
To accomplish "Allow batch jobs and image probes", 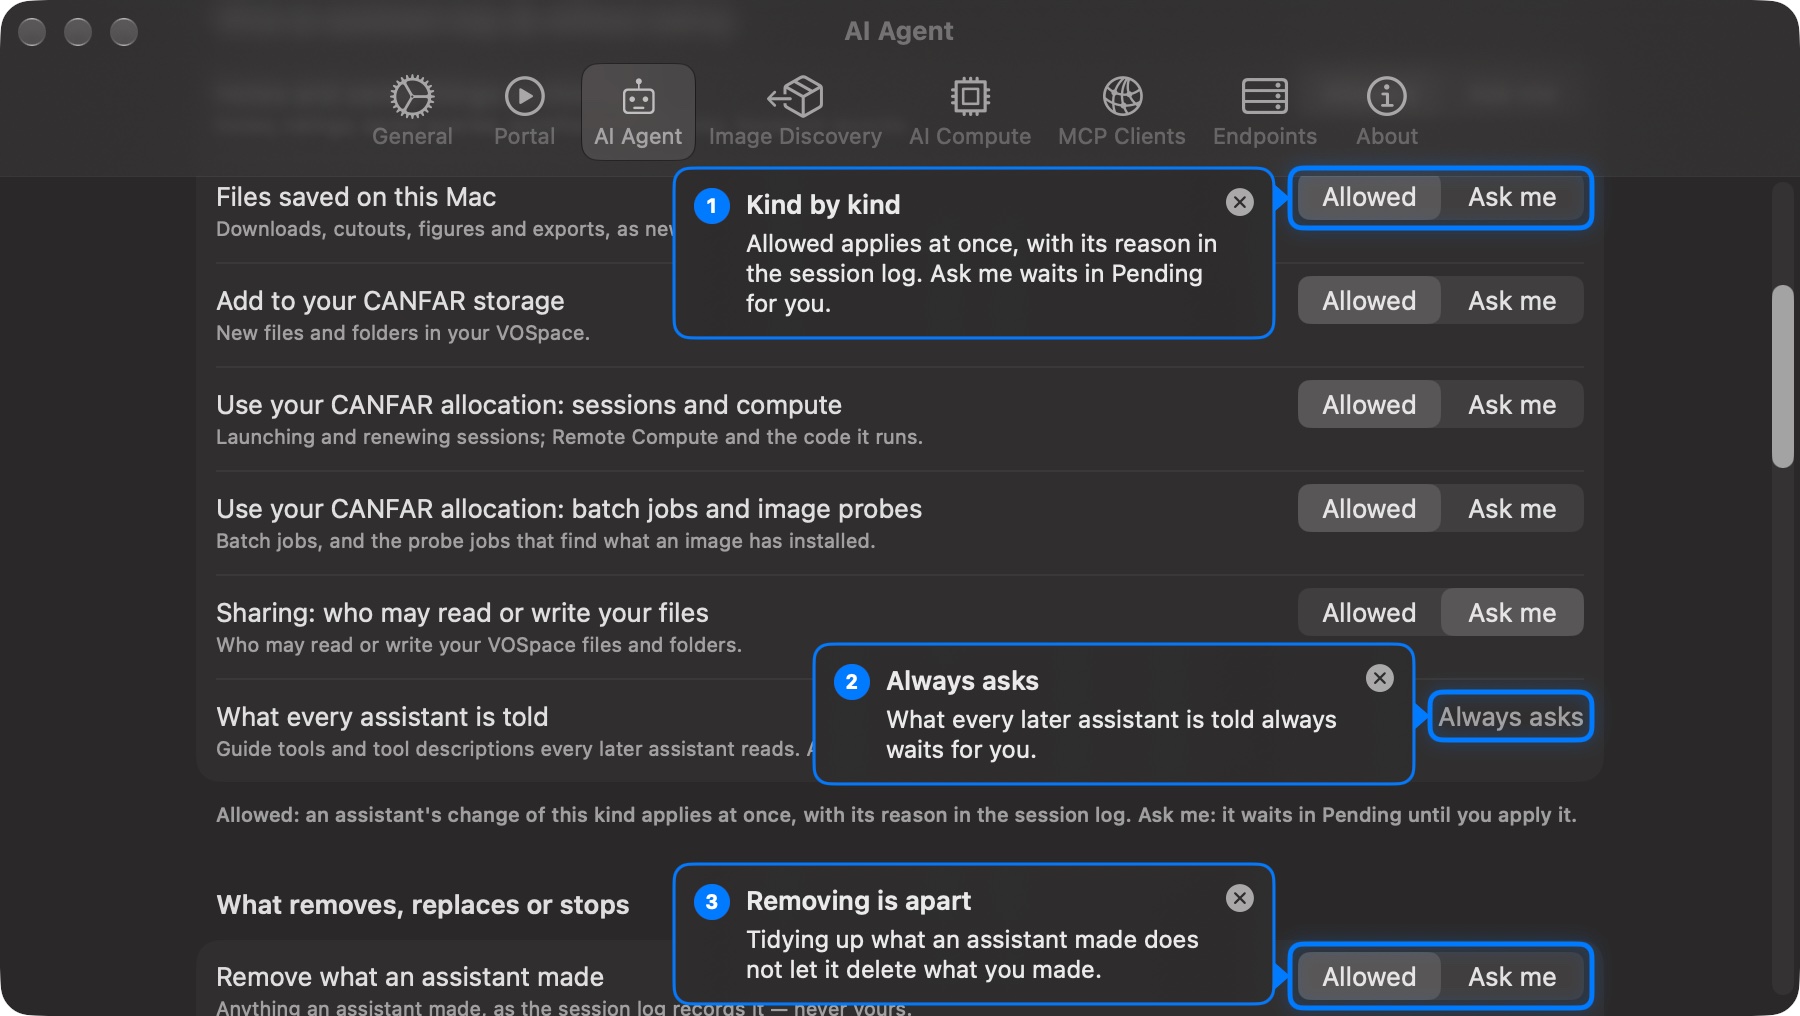I will tap(1369, 509).
